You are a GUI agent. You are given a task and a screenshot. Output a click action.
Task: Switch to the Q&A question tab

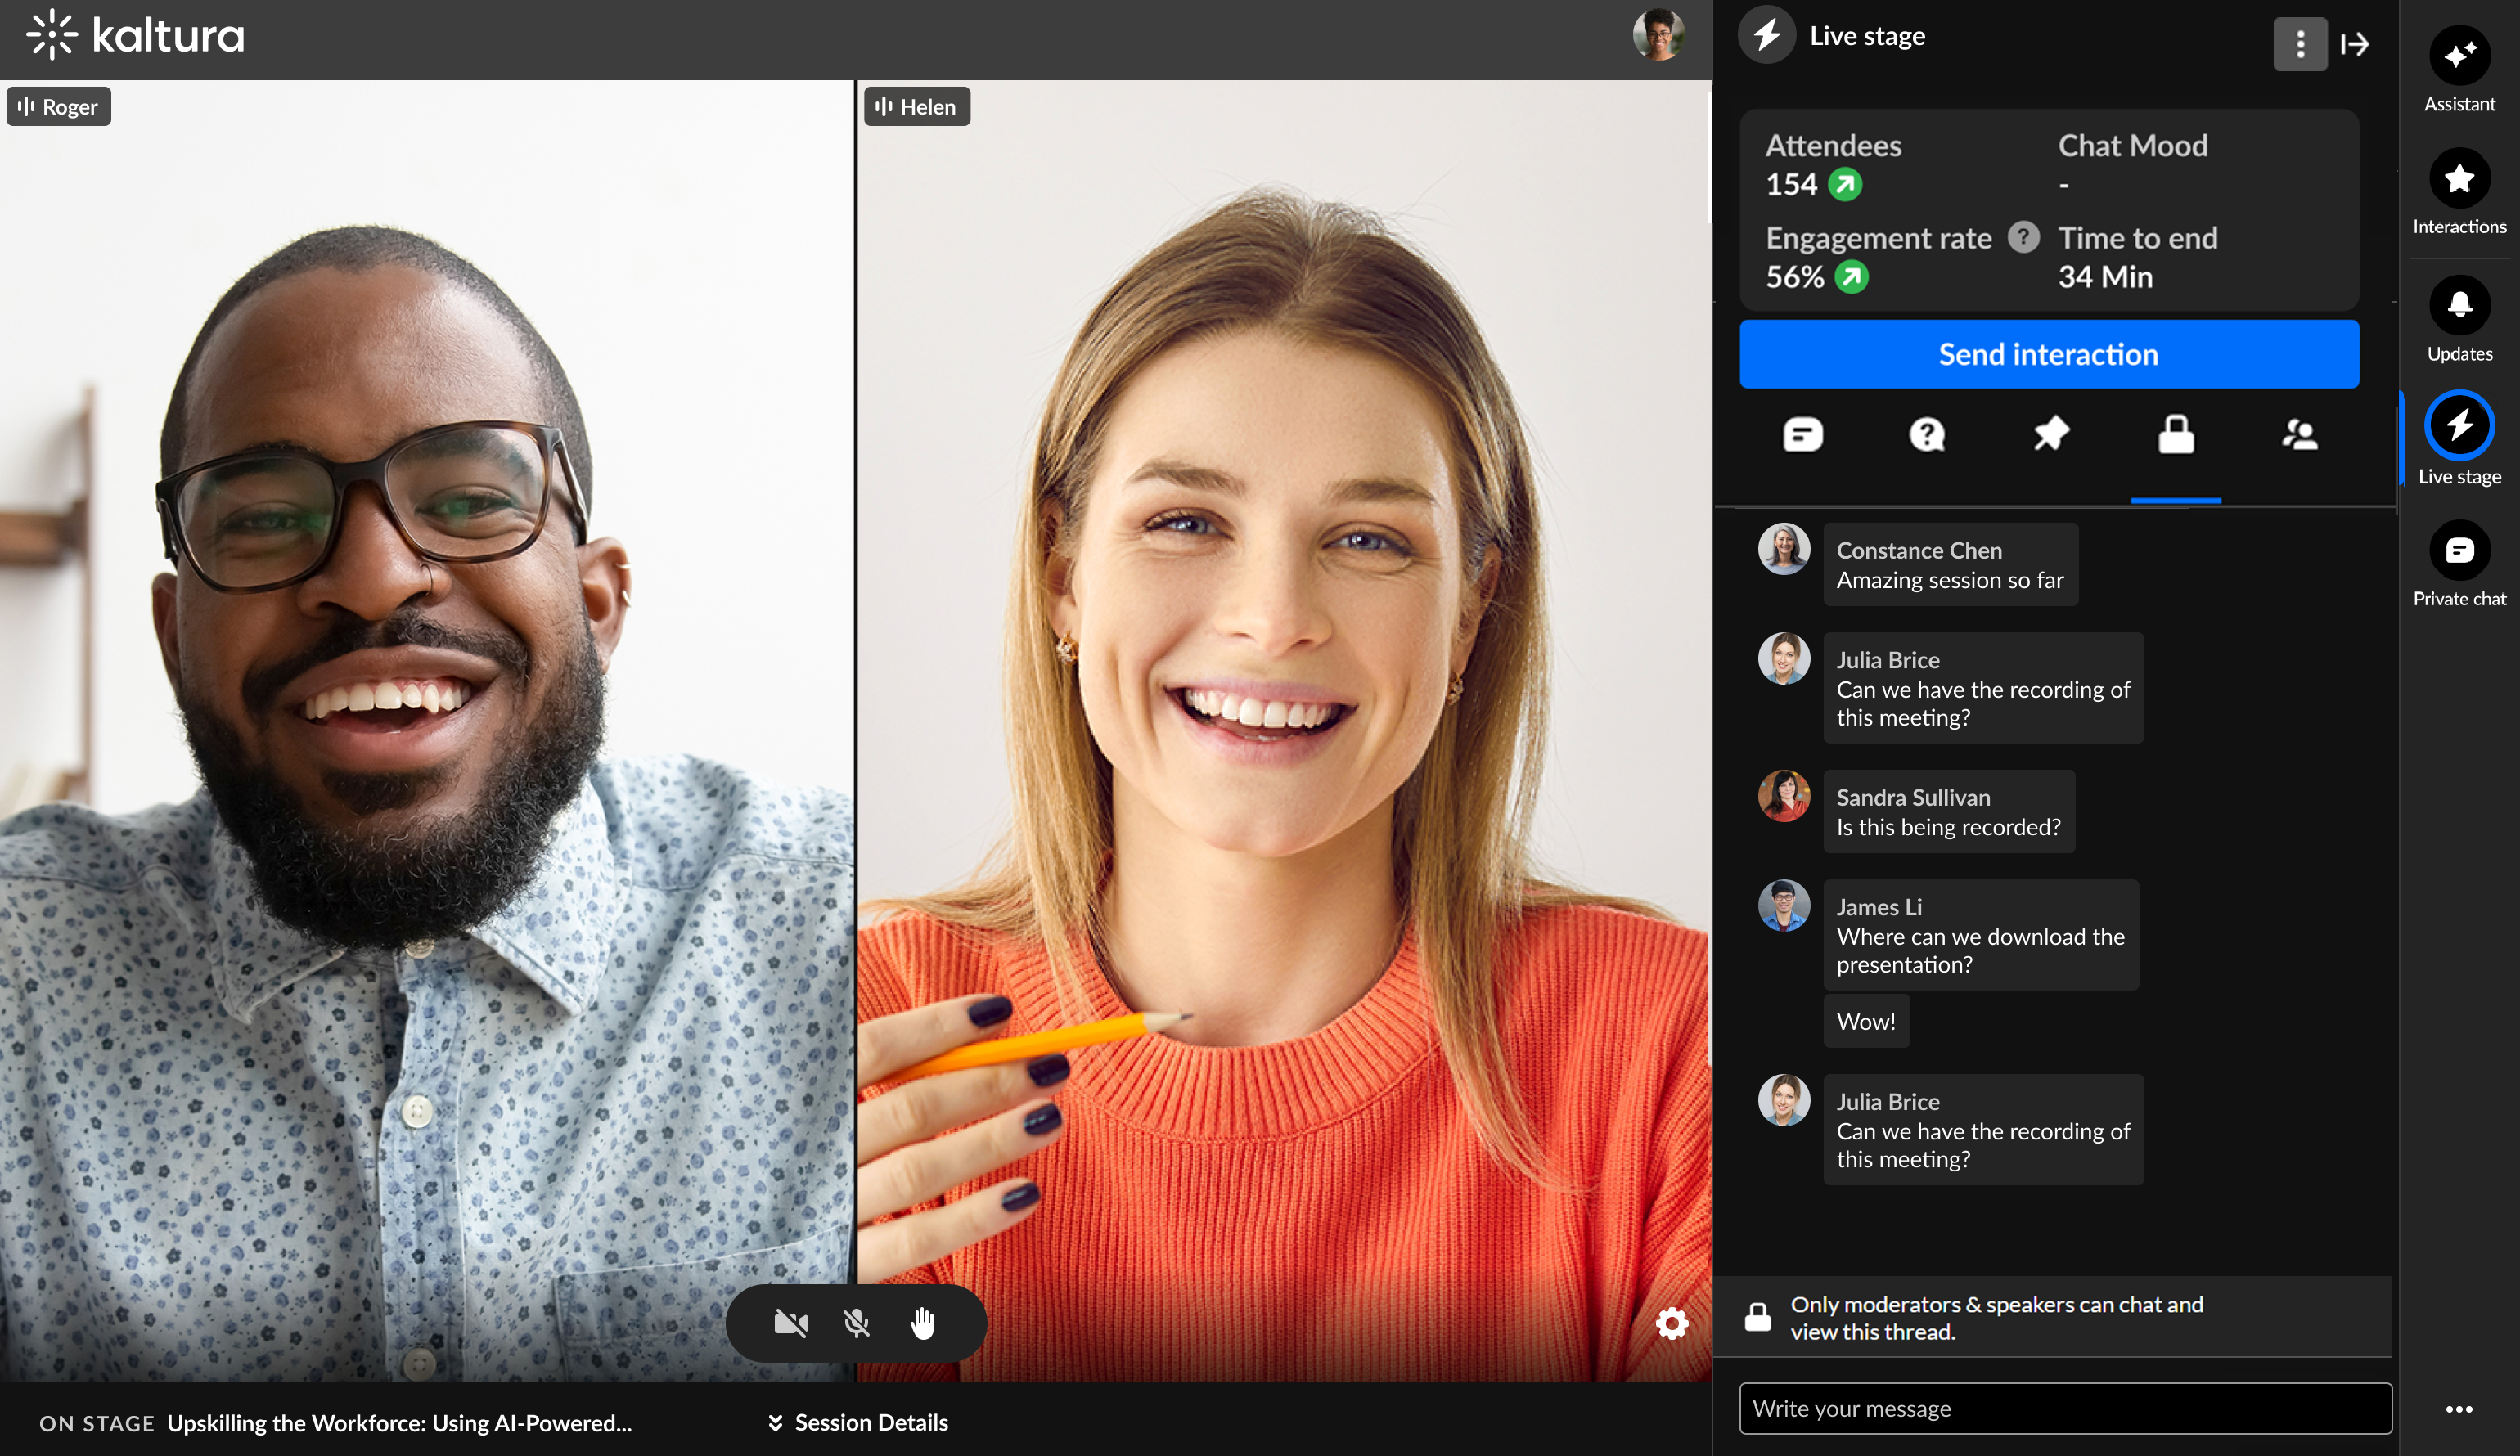[1927, 435]
